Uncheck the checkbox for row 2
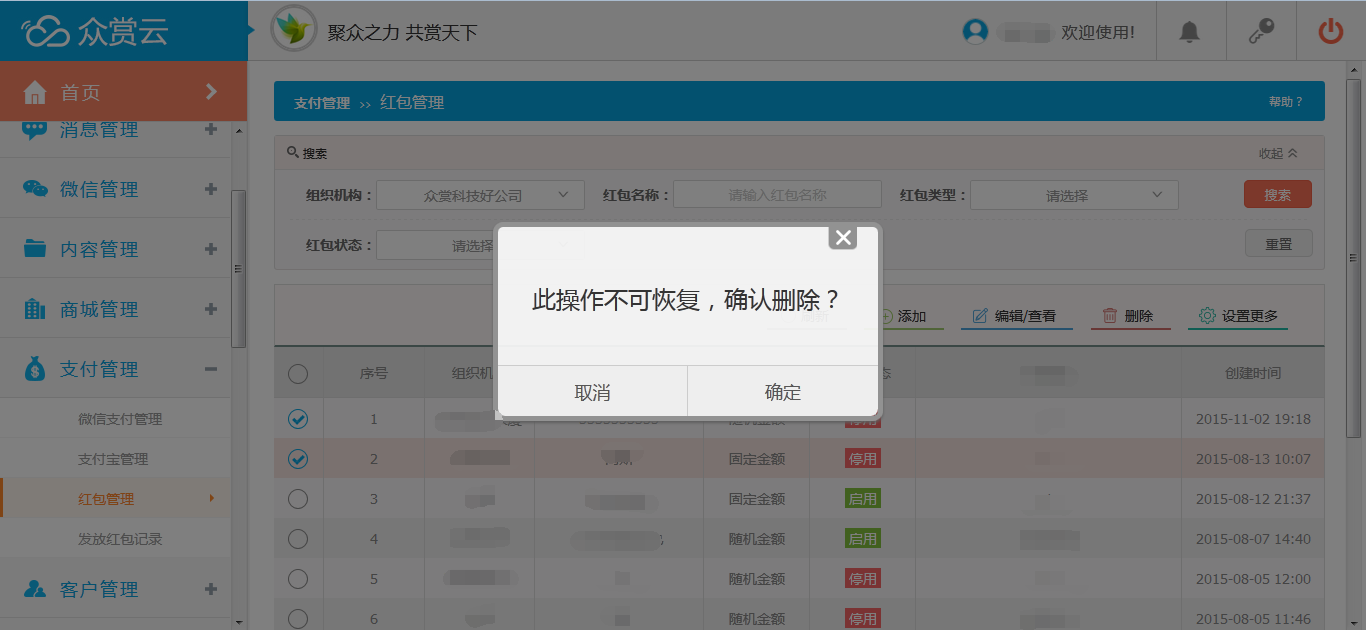The width and height of the screenshot is (1366, 630). (298, 459)
